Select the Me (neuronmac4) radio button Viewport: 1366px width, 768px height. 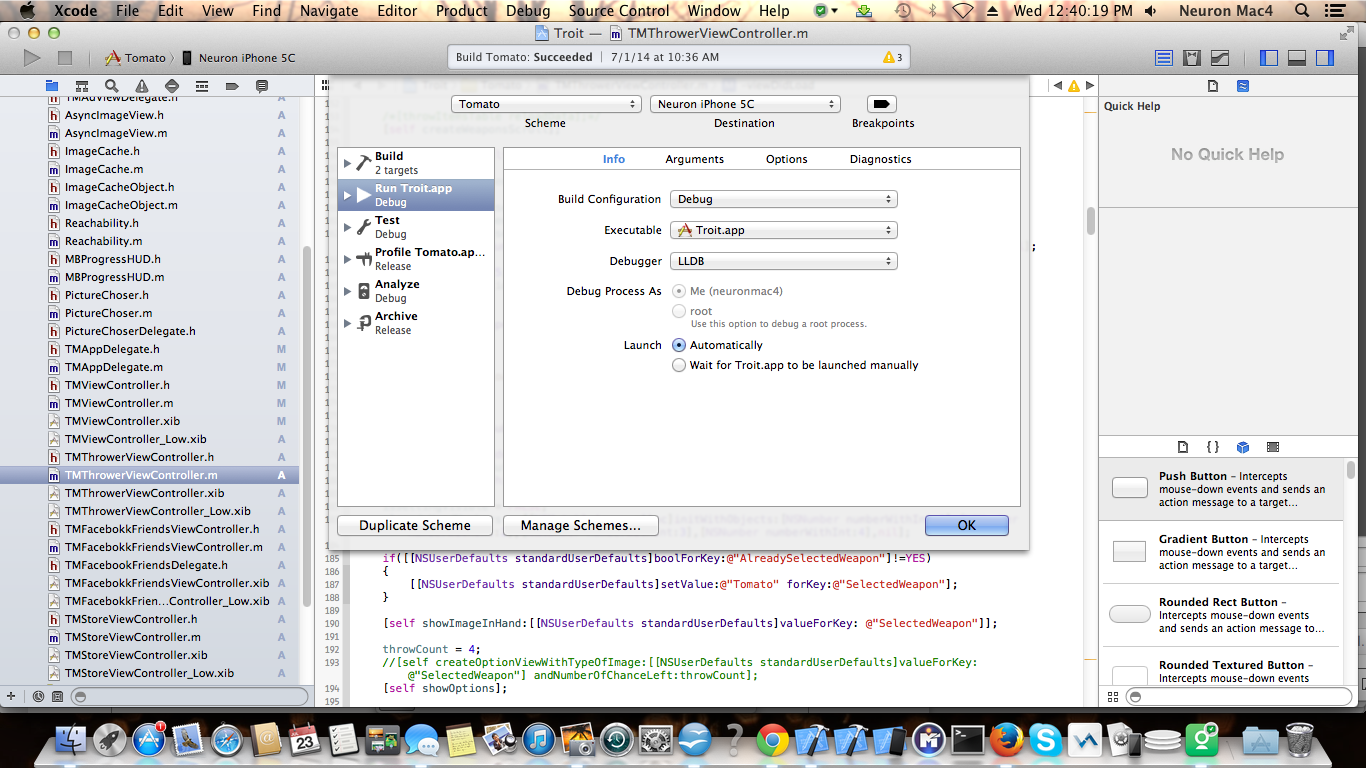(679, 291)
